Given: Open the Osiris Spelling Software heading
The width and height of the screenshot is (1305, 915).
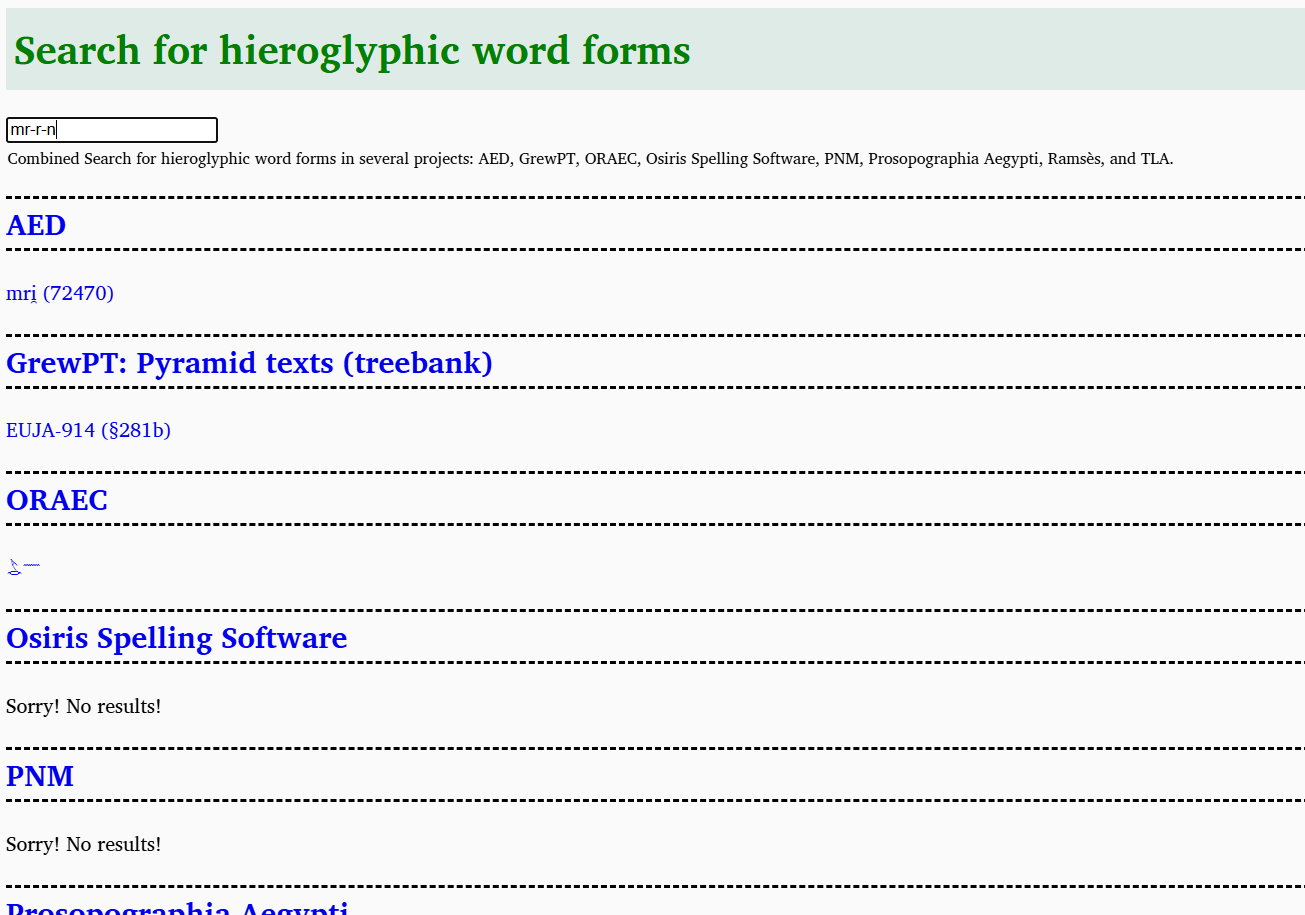Looking at the screenshot, I should (176, 638).
